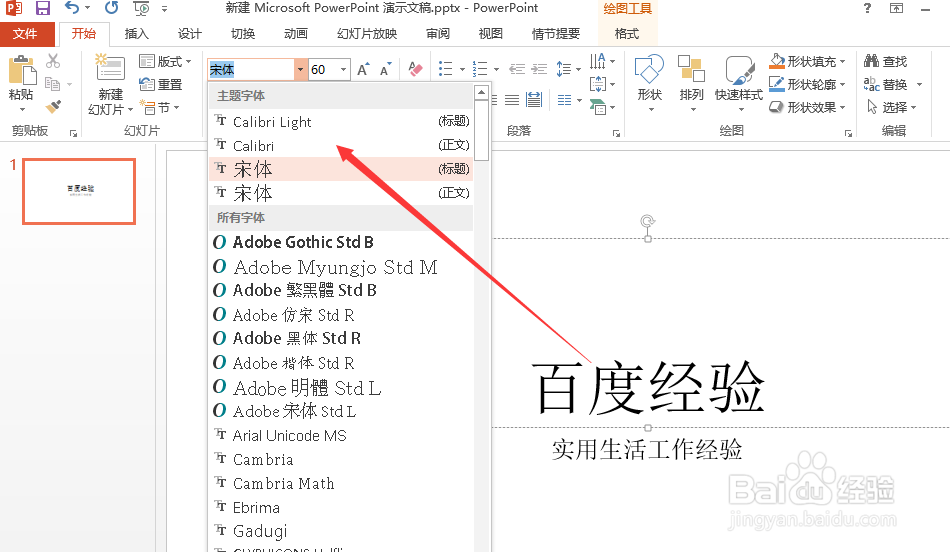
Task: Click the font name input box
Action: tap(251, 70)
